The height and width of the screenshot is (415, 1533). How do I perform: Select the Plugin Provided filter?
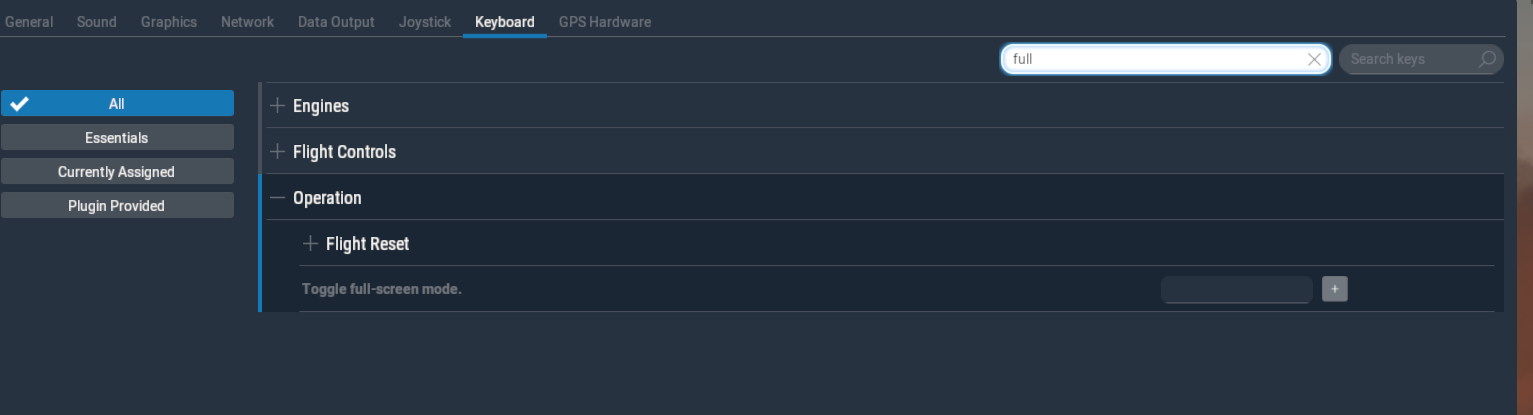click(x=117, y=206)
